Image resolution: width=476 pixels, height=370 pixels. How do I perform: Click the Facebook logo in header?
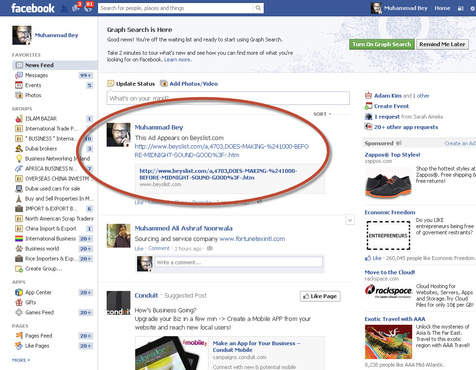click(33, 8)
